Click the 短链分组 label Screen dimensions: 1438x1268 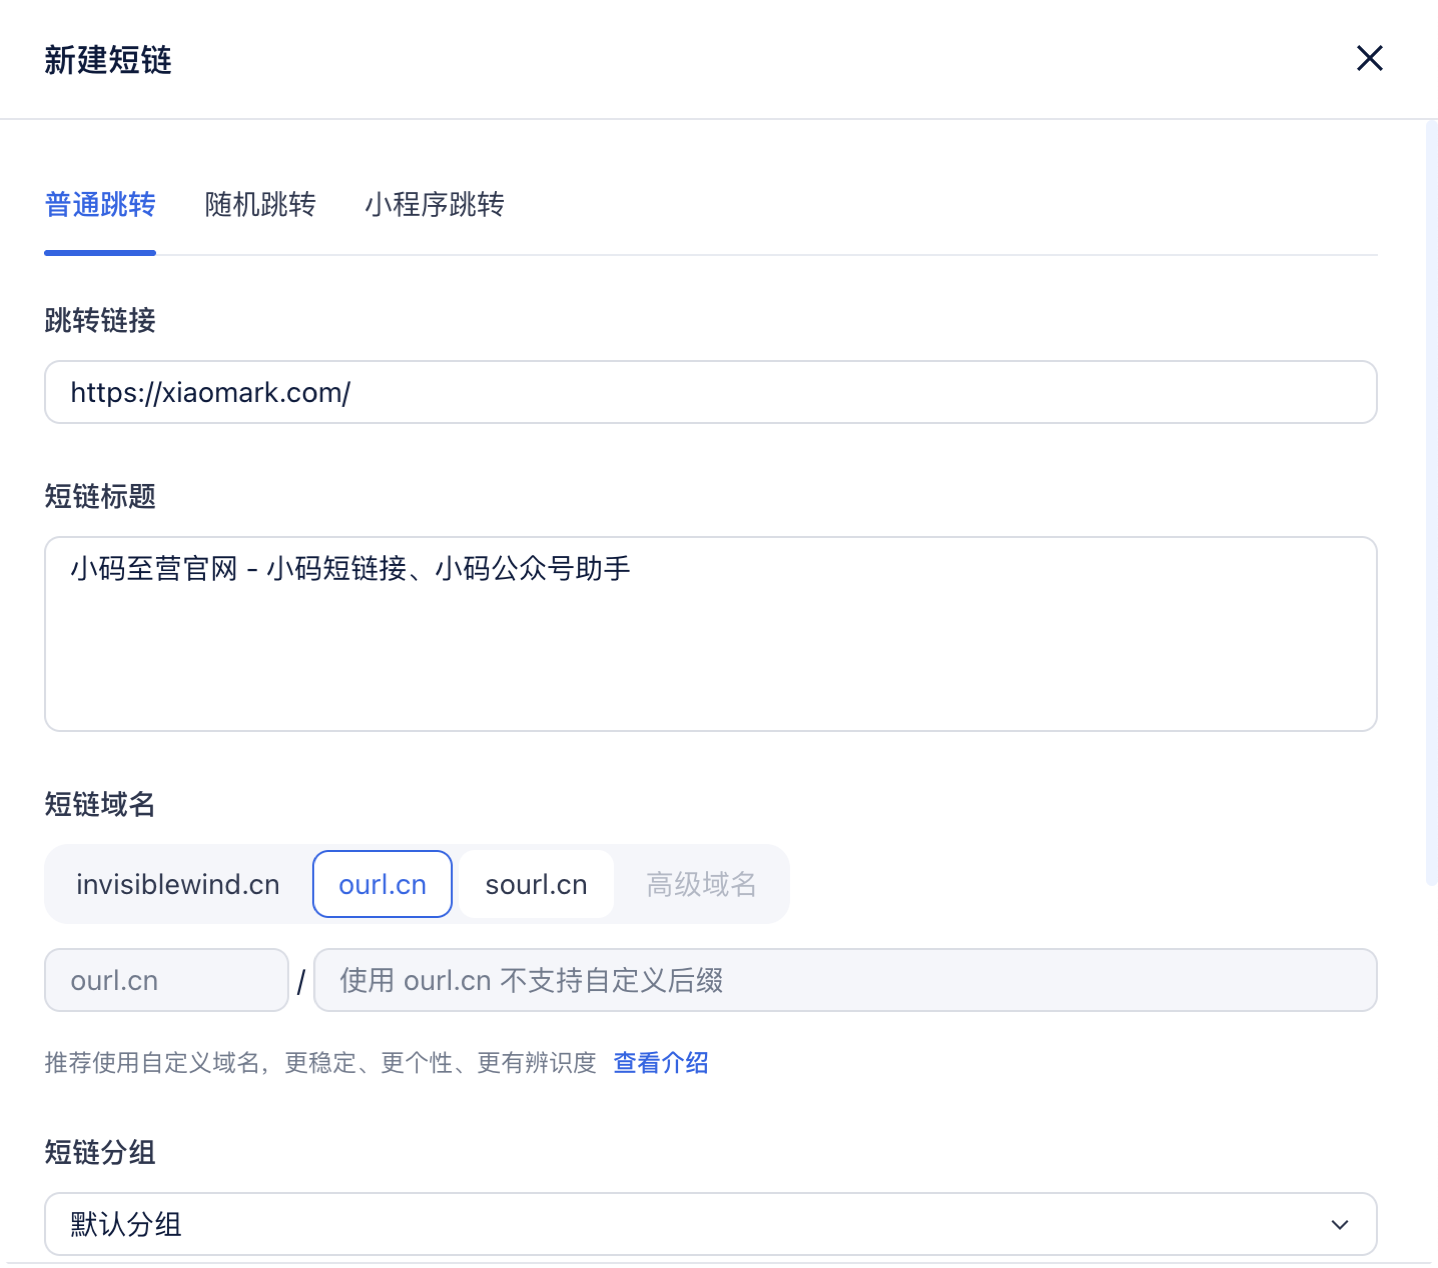point(100,1152)
